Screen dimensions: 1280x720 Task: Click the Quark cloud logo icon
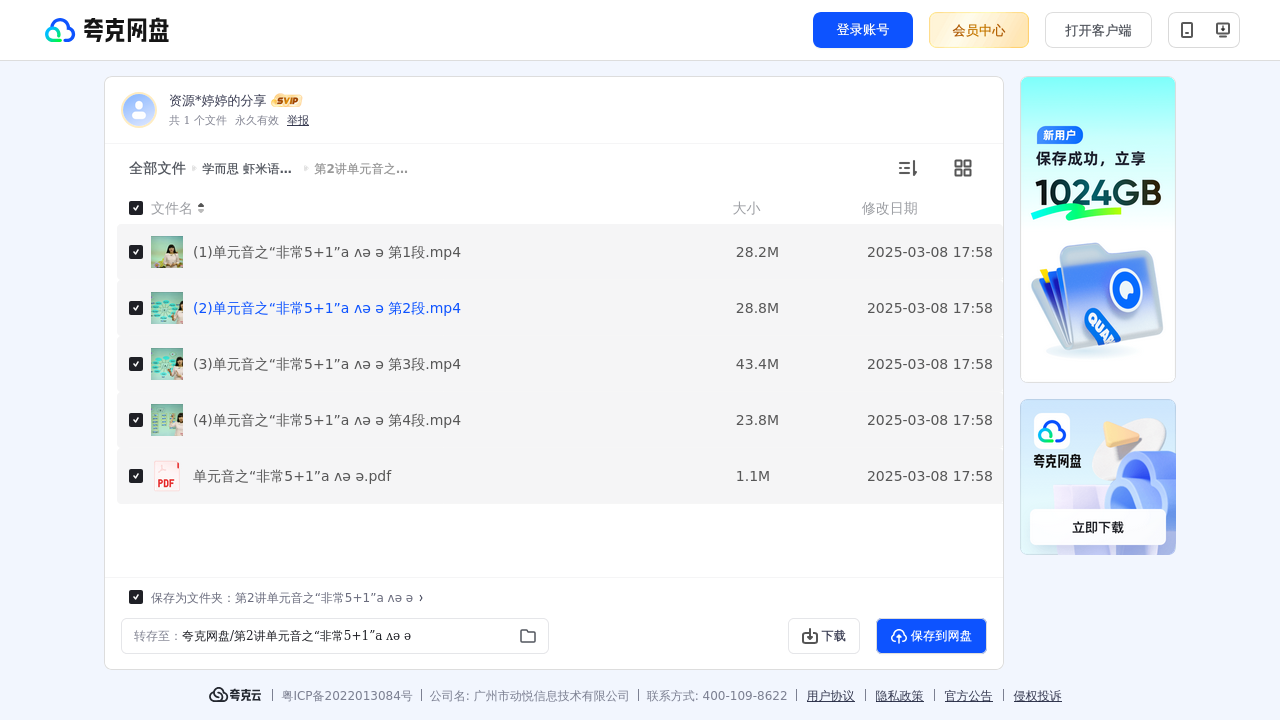pyautogui.click(x=60, y=30)
